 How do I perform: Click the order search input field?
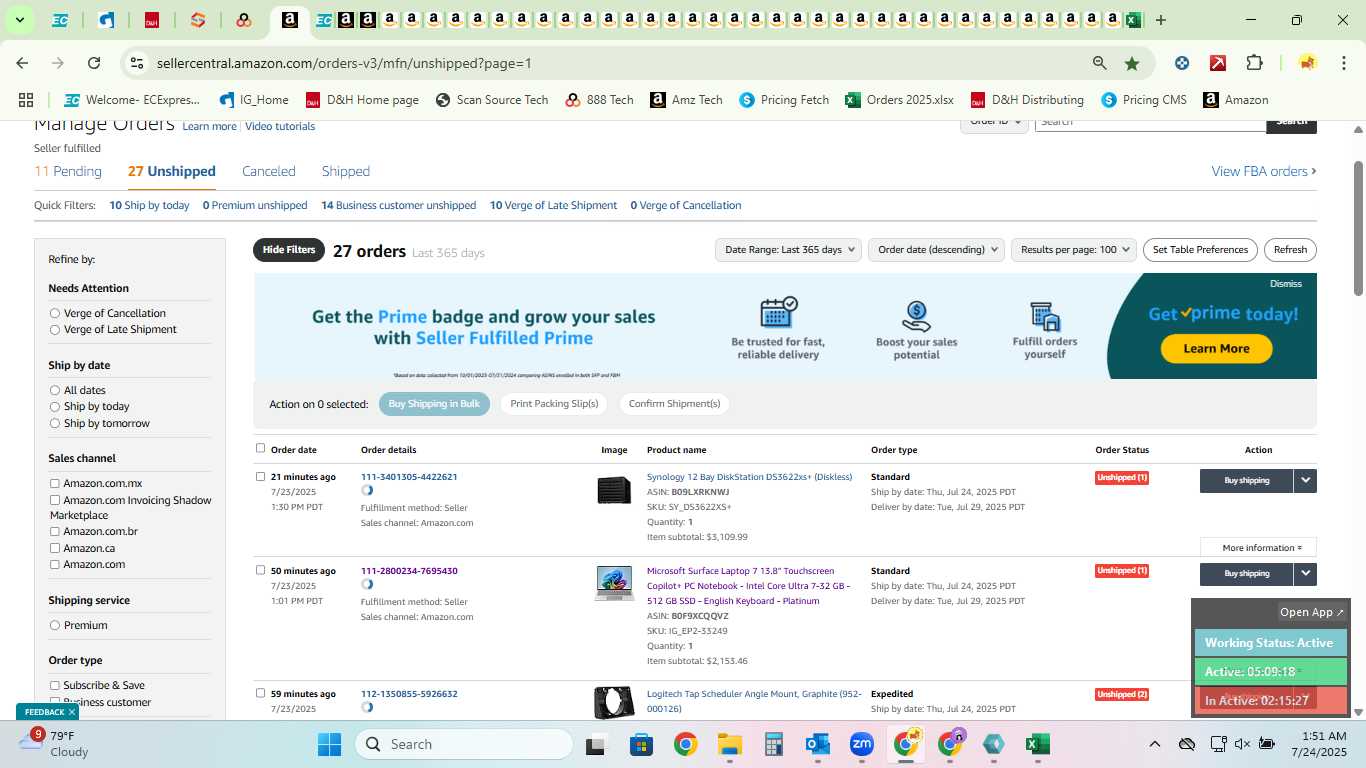click(x=1150, y=124)
